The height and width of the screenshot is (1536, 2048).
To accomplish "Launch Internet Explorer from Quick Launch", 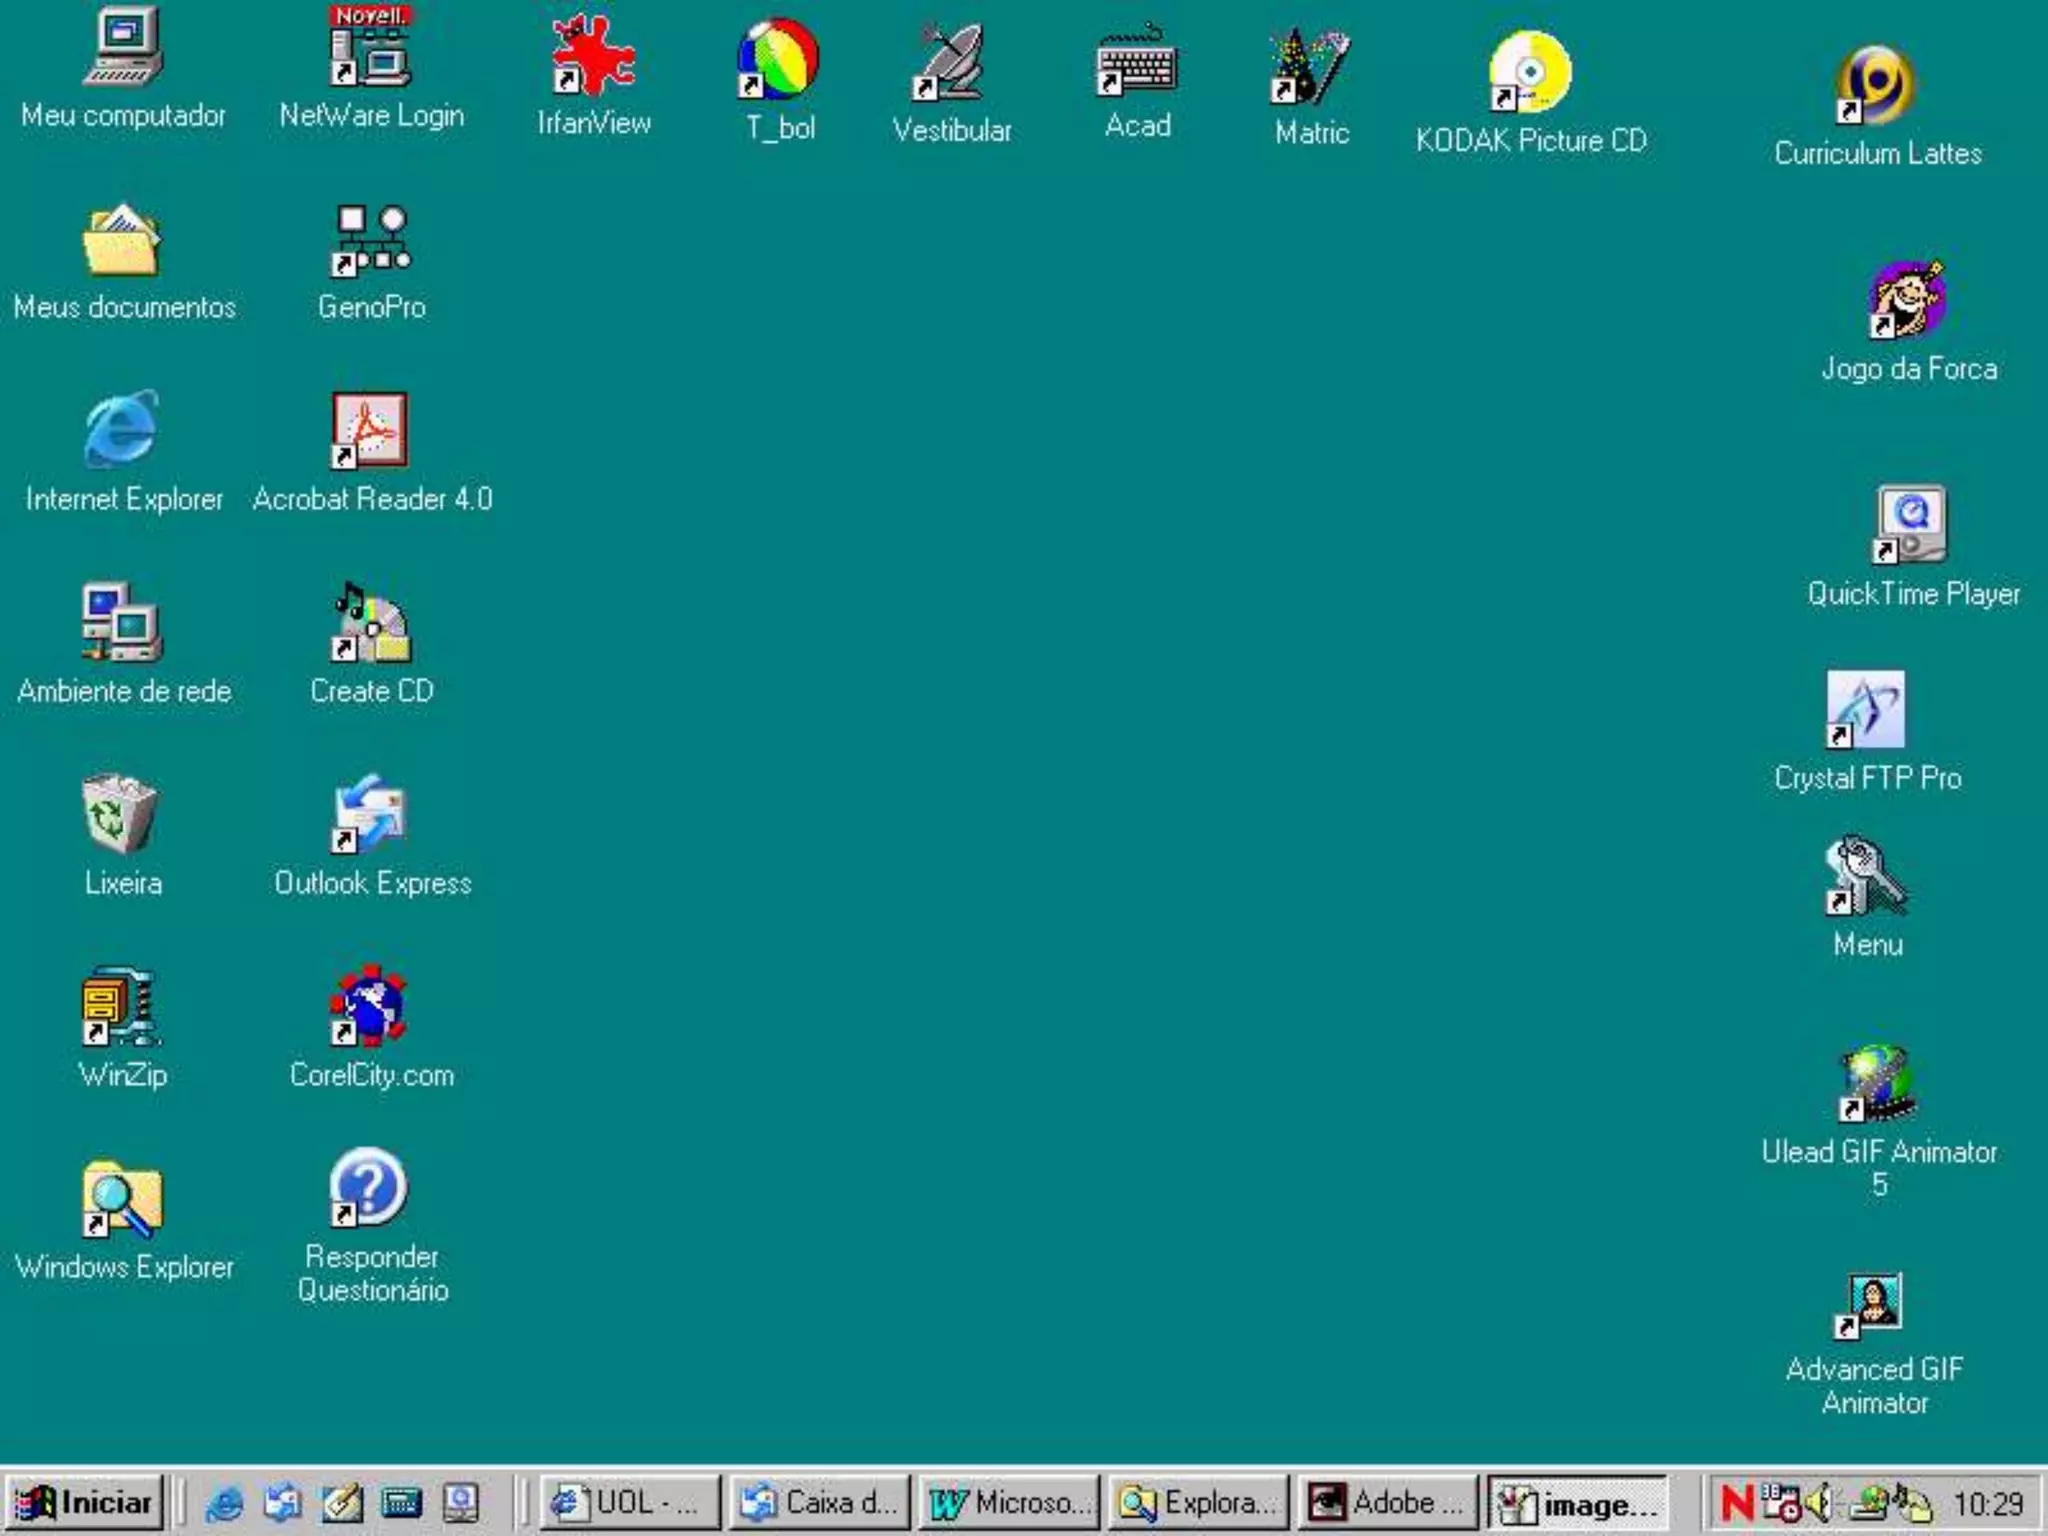I will (224, 1502).
